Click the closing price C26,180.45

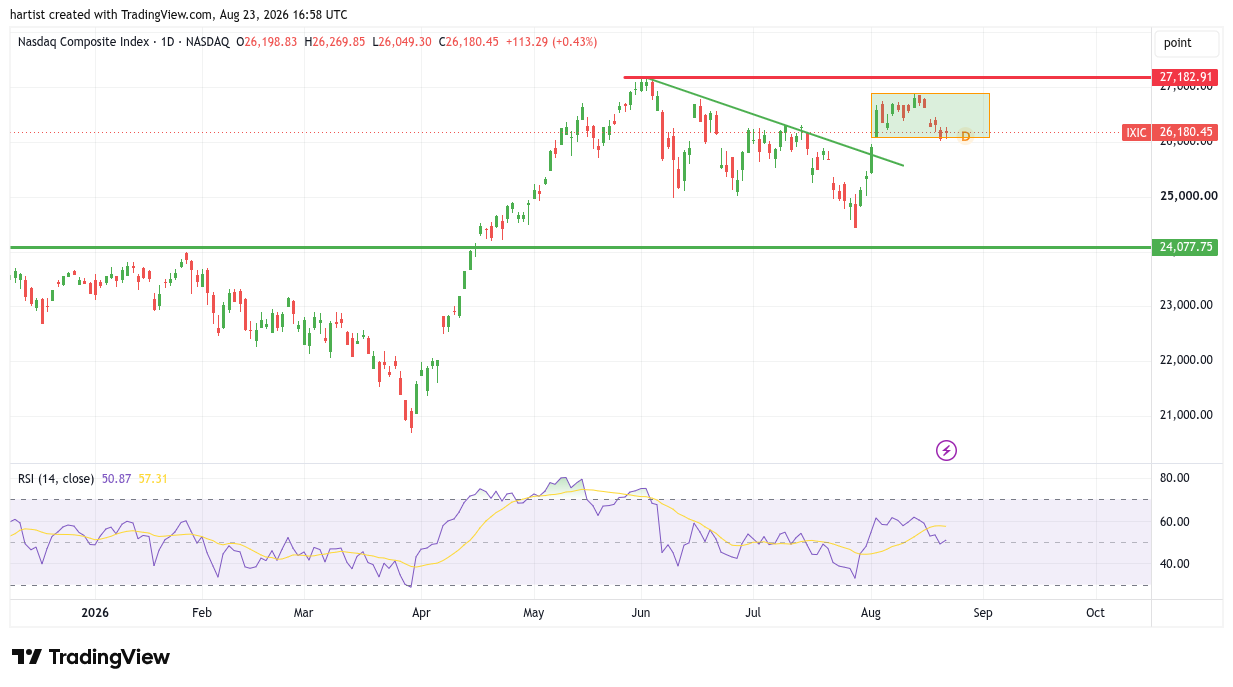tap(469, 42)
